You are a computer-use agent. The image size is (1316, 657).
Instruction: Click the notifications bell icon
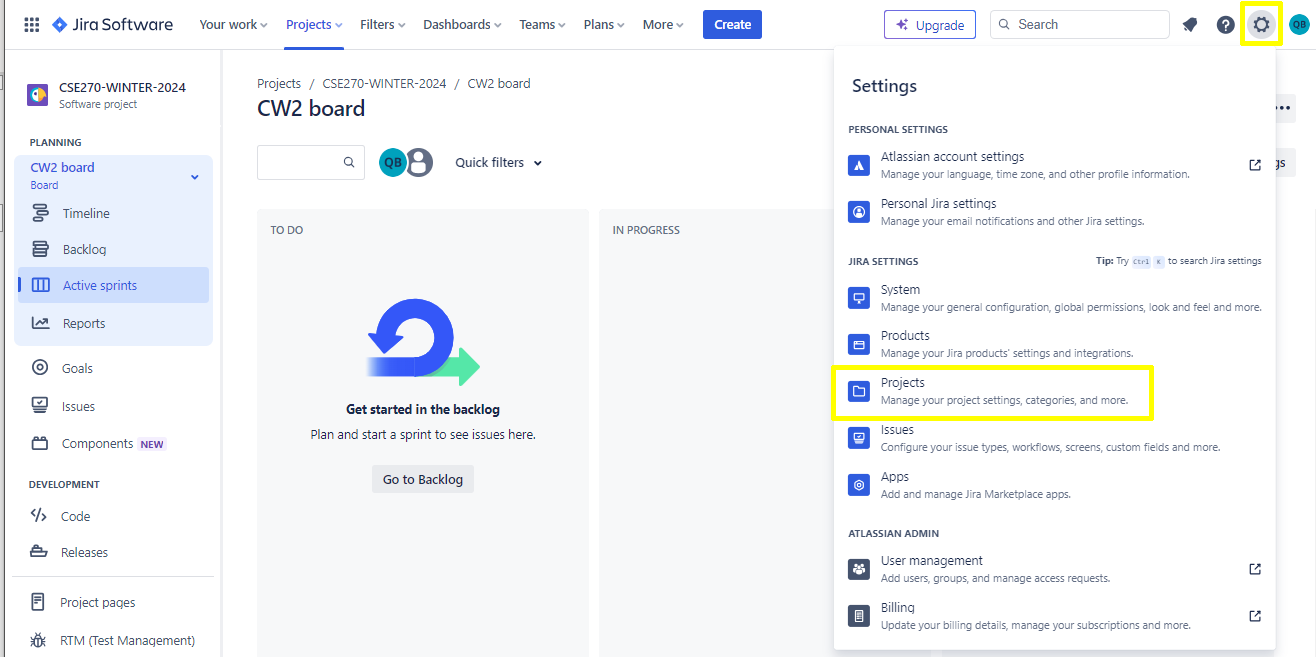(x=1190, y=25)
